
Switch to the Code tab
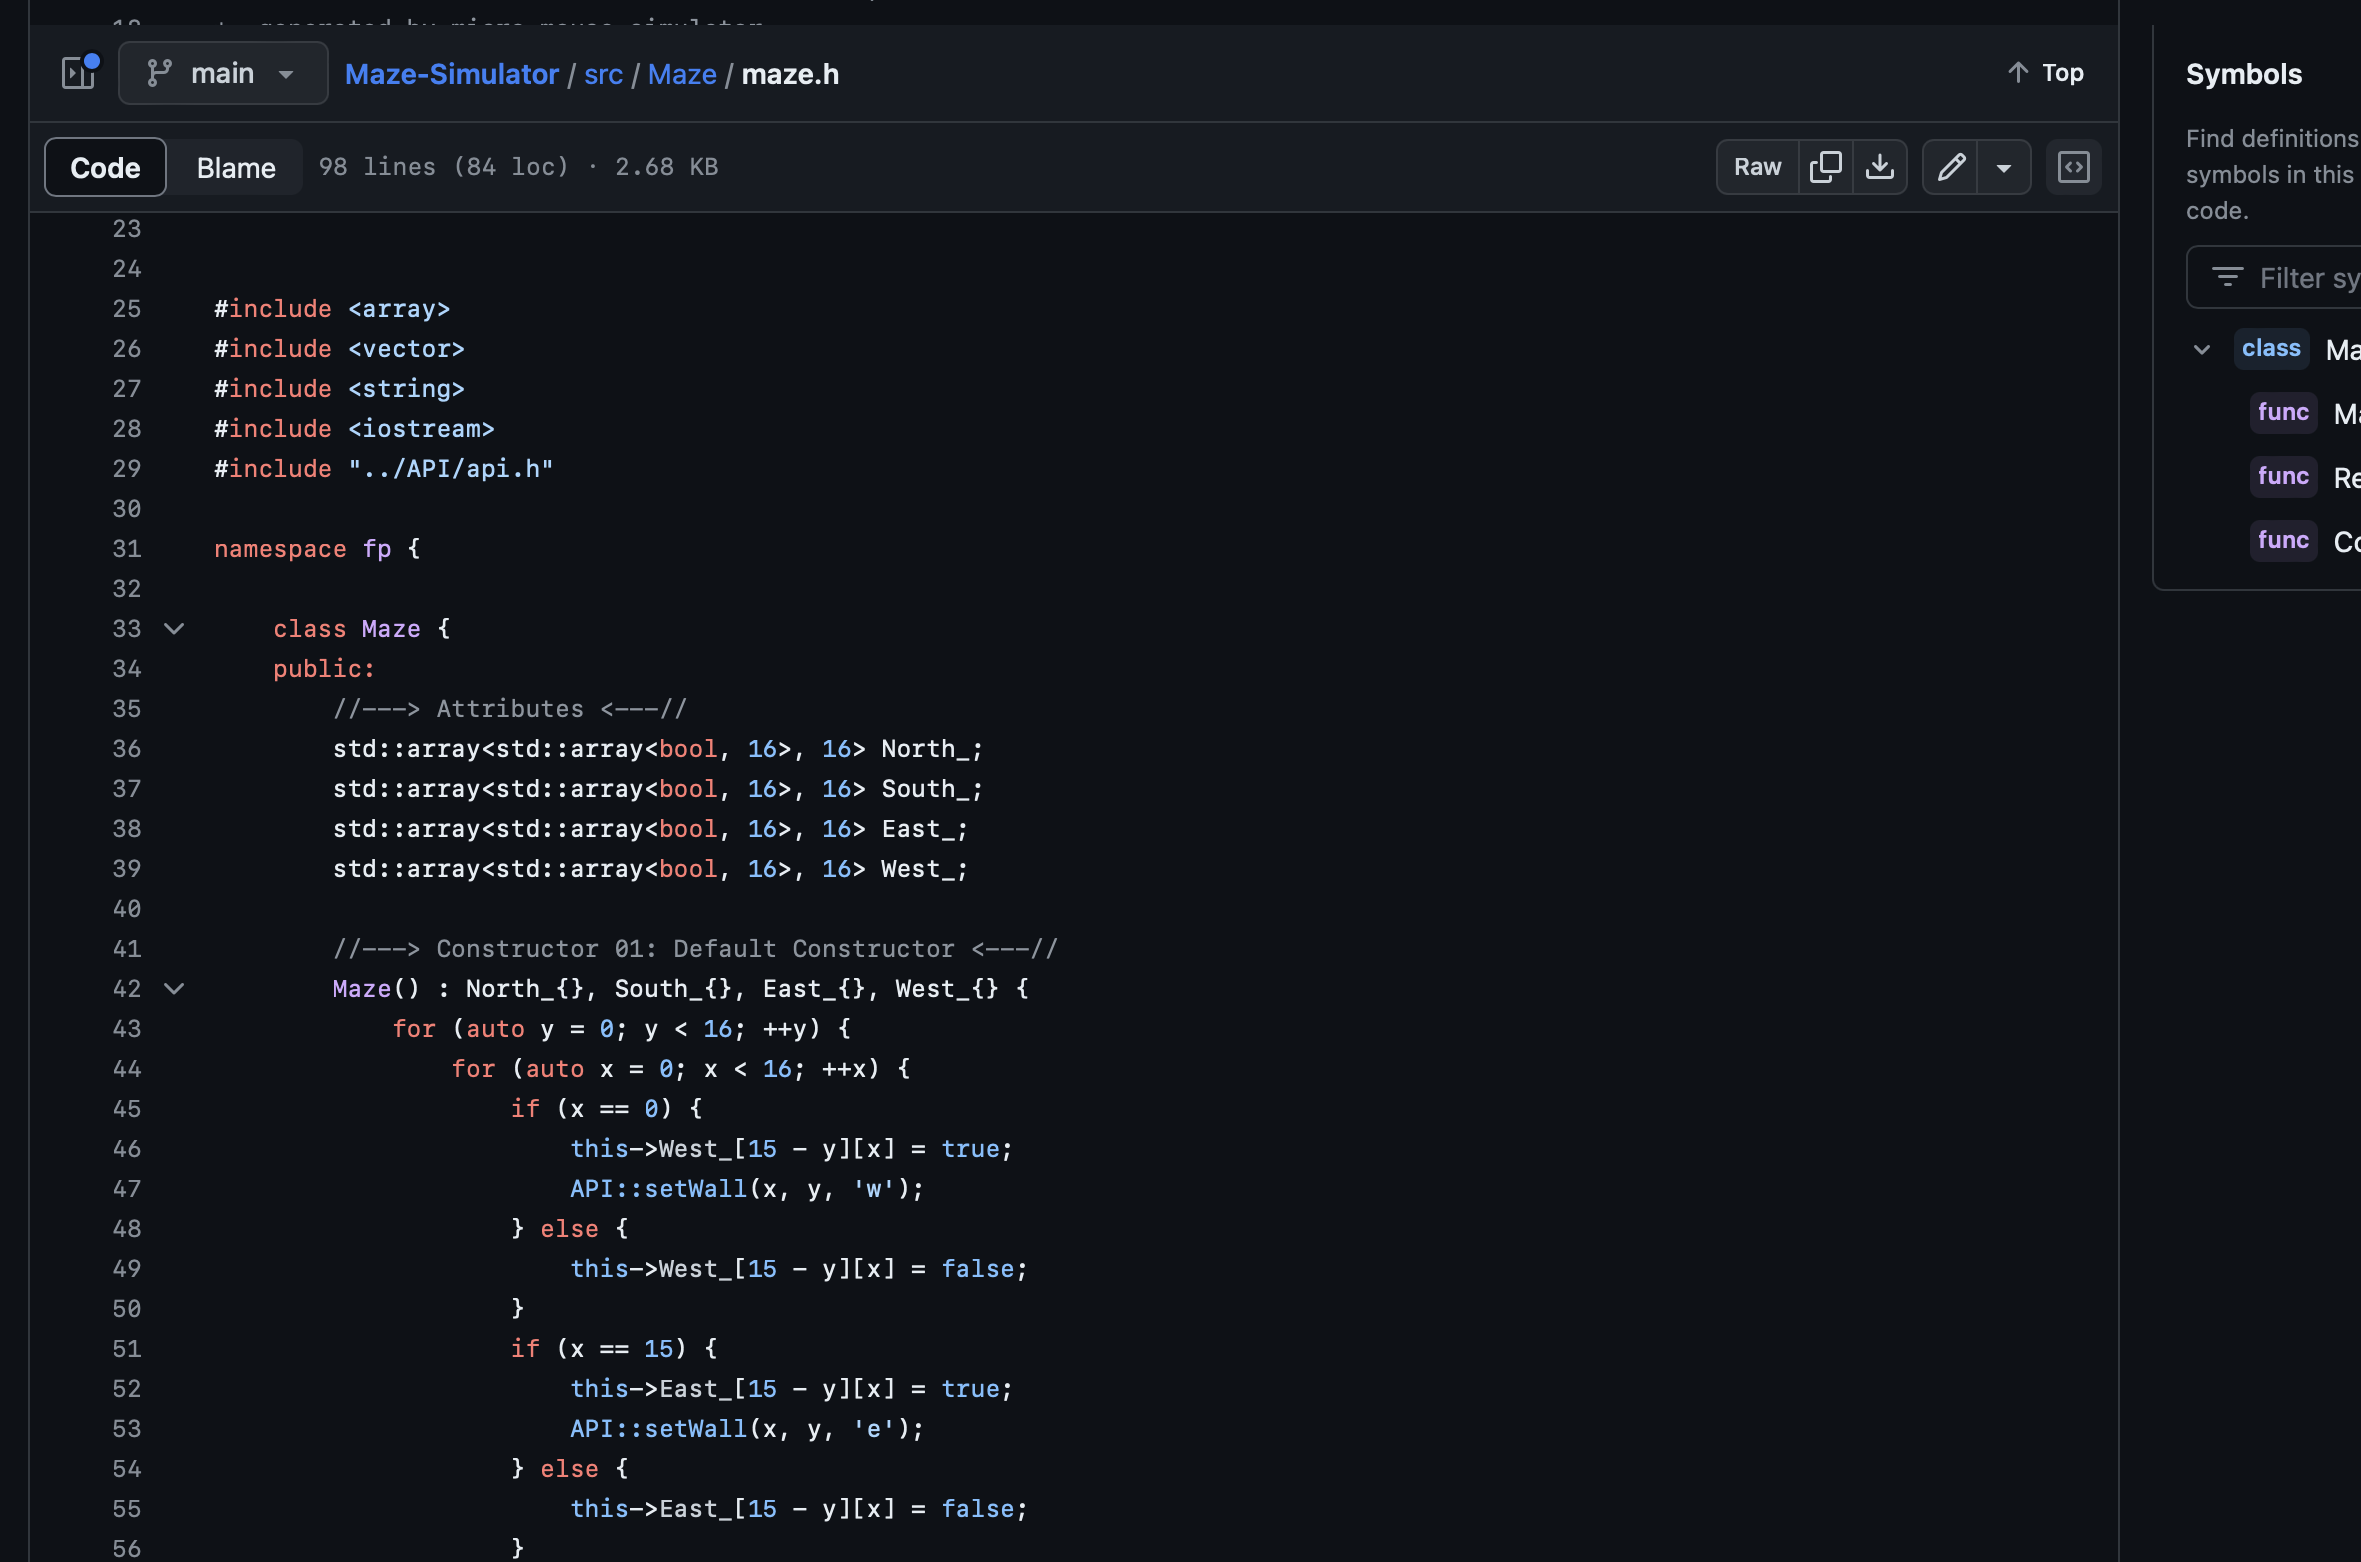[x=105, y=167]
